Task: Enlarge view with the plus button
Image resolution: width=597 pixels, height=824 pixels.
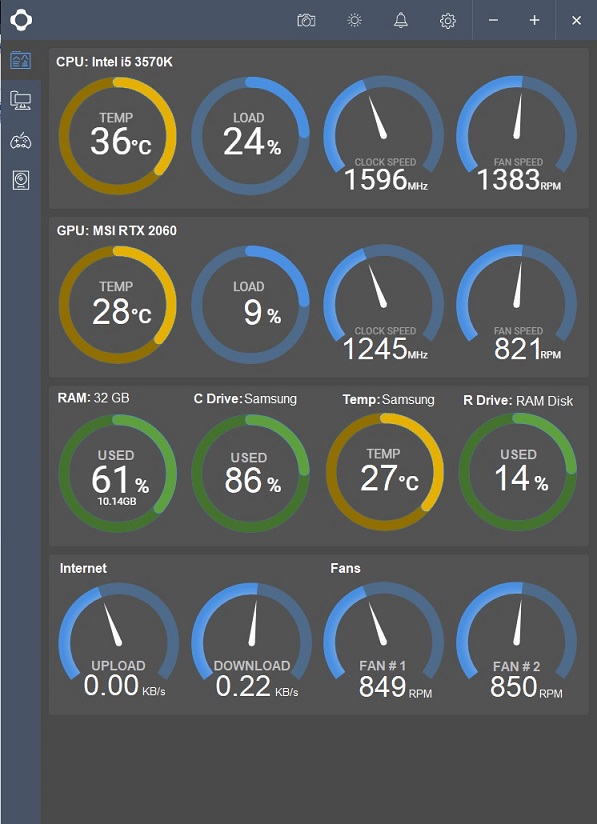Action: pyautogui.click(x=534, y=20)
